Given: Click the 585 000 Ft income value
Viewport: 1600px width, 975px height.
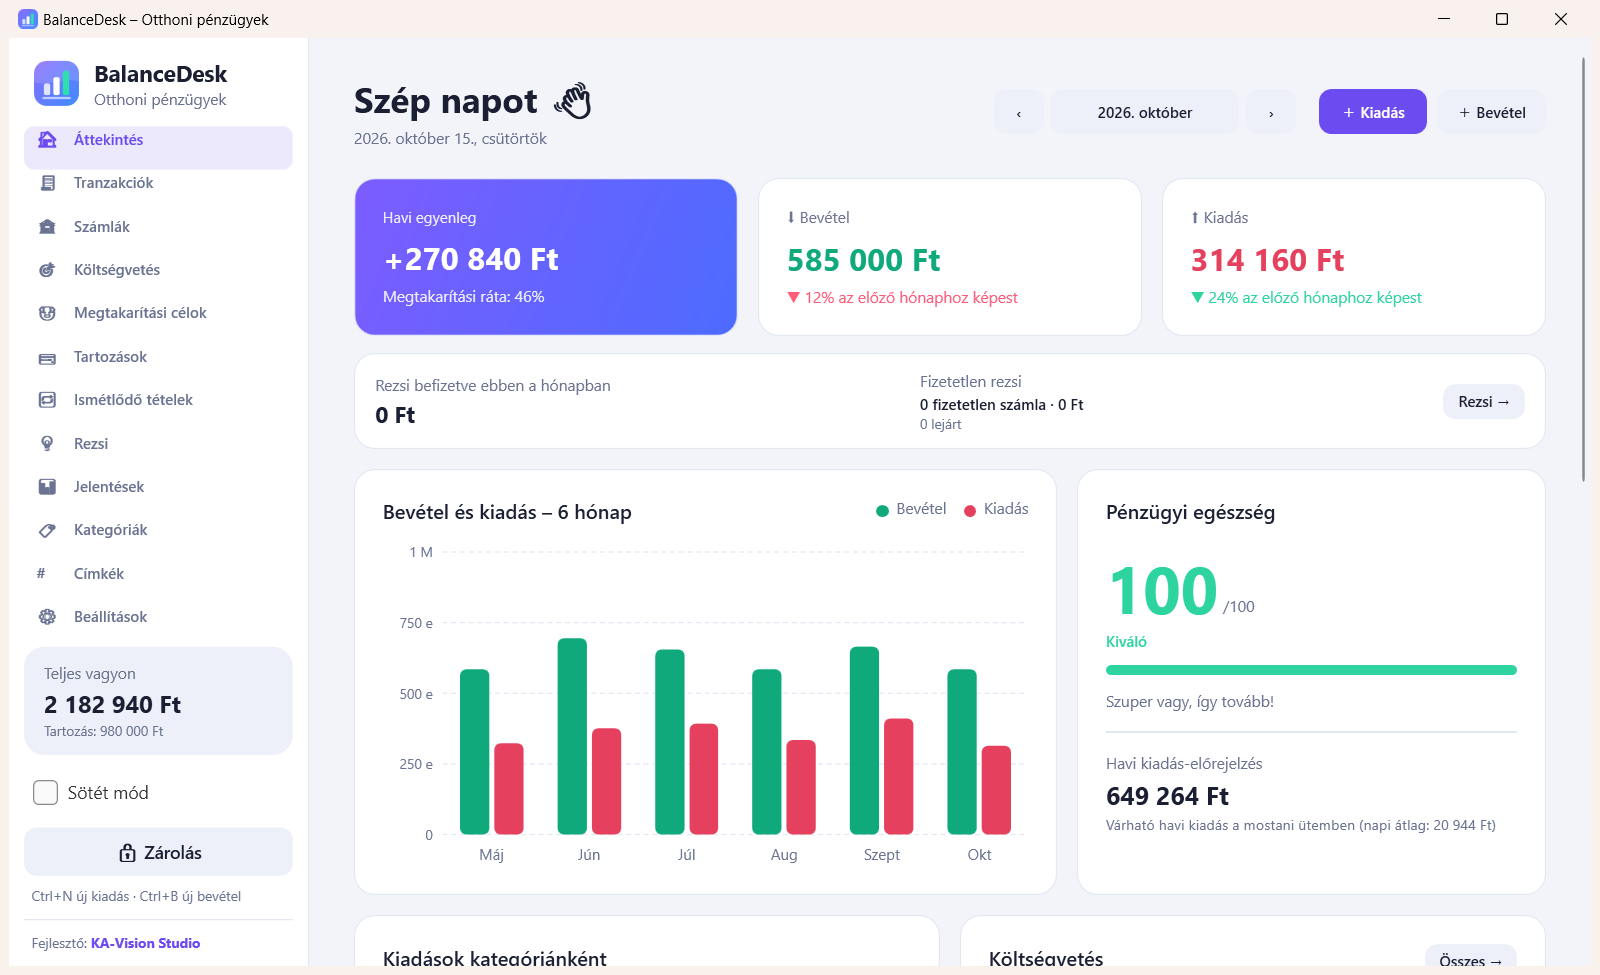Looking at the screenshot, I should tap(864, 260).
